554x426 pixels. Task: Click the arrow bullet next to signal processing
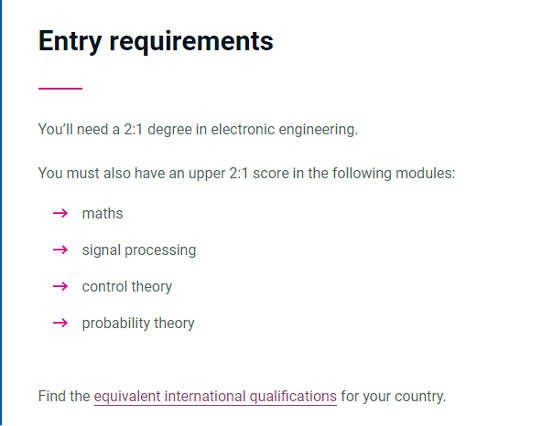point(60,250)
